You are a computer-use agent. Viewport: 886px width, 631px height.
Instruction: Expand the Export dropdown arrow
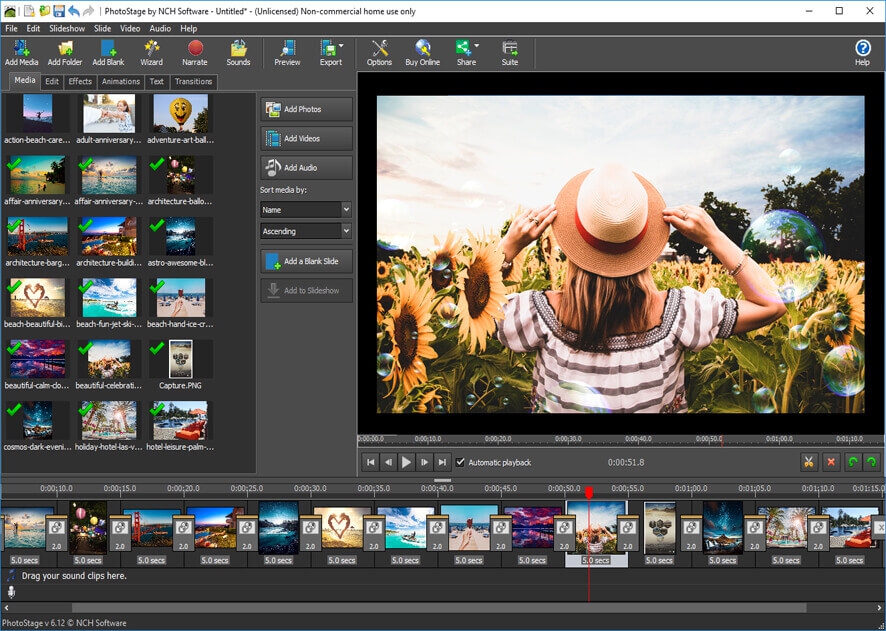342,46
